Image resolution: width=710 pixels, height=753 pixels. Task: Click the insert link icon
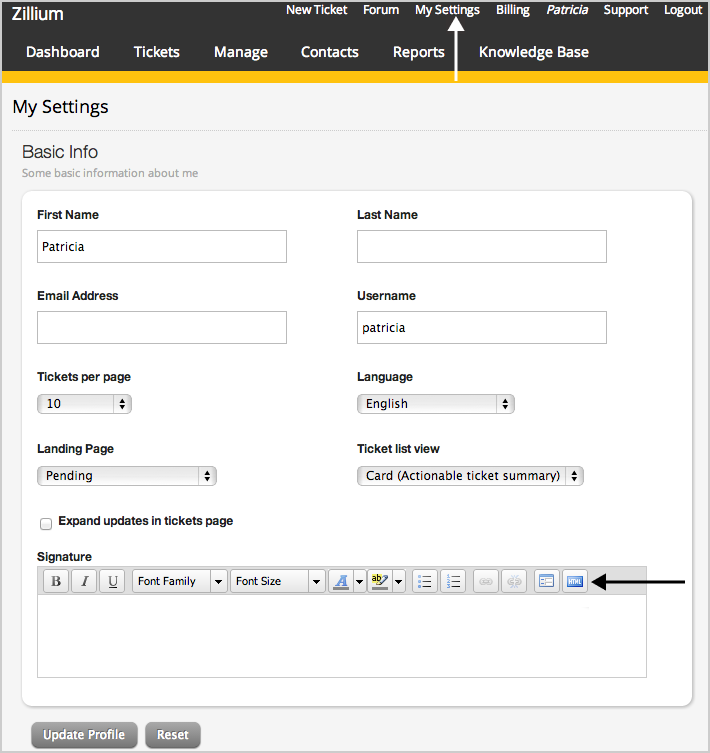click(486, 581)
